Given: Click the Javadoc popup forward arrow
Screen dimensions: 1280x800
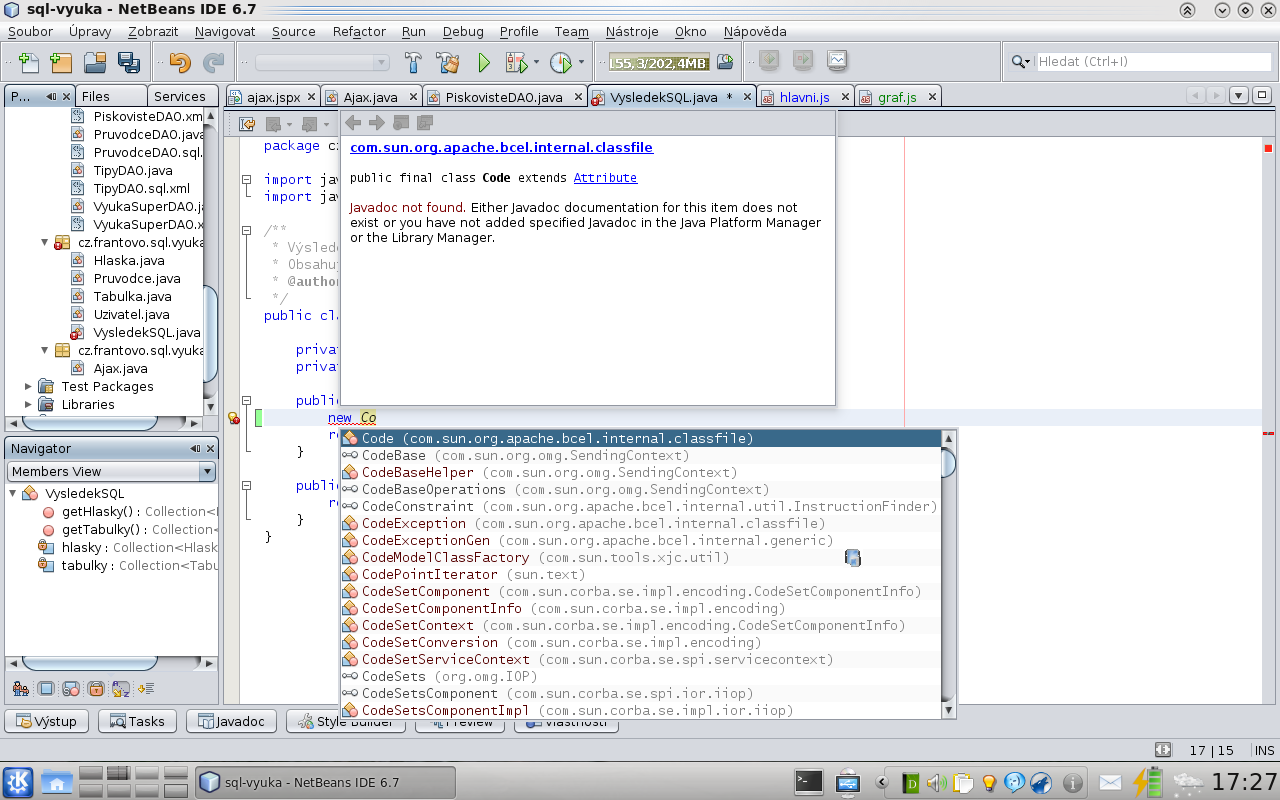Looking at the screenshot, I should pyautogui.click(x=376, y=122).
